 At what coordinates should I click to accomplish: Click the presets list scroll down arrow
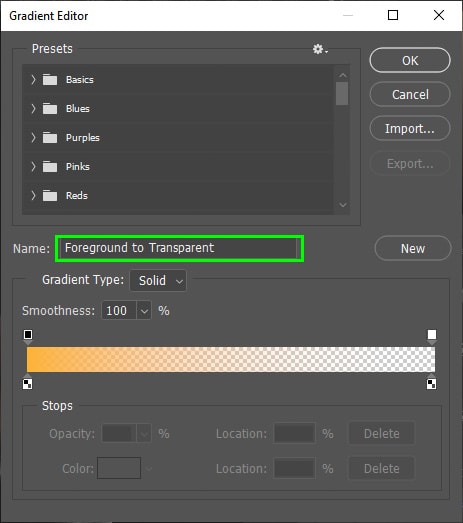(x=343, y=205)
